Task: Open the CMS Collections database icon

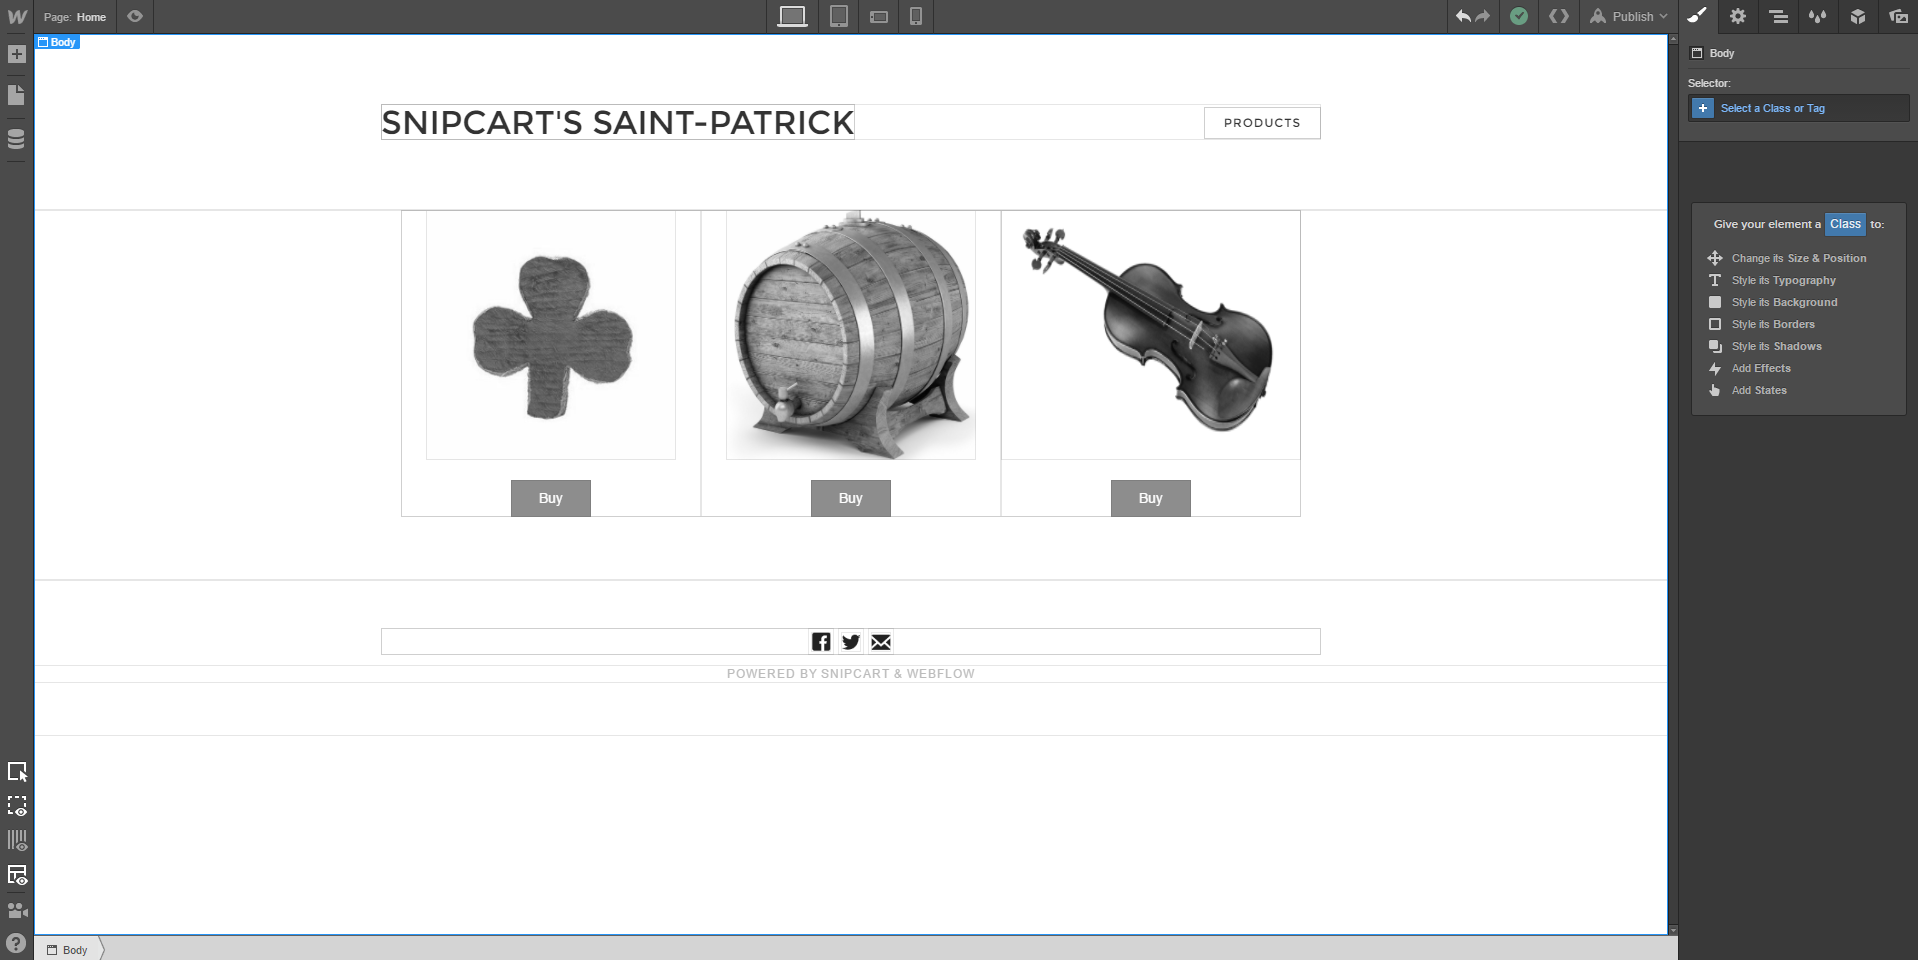Action: (17, 139)
